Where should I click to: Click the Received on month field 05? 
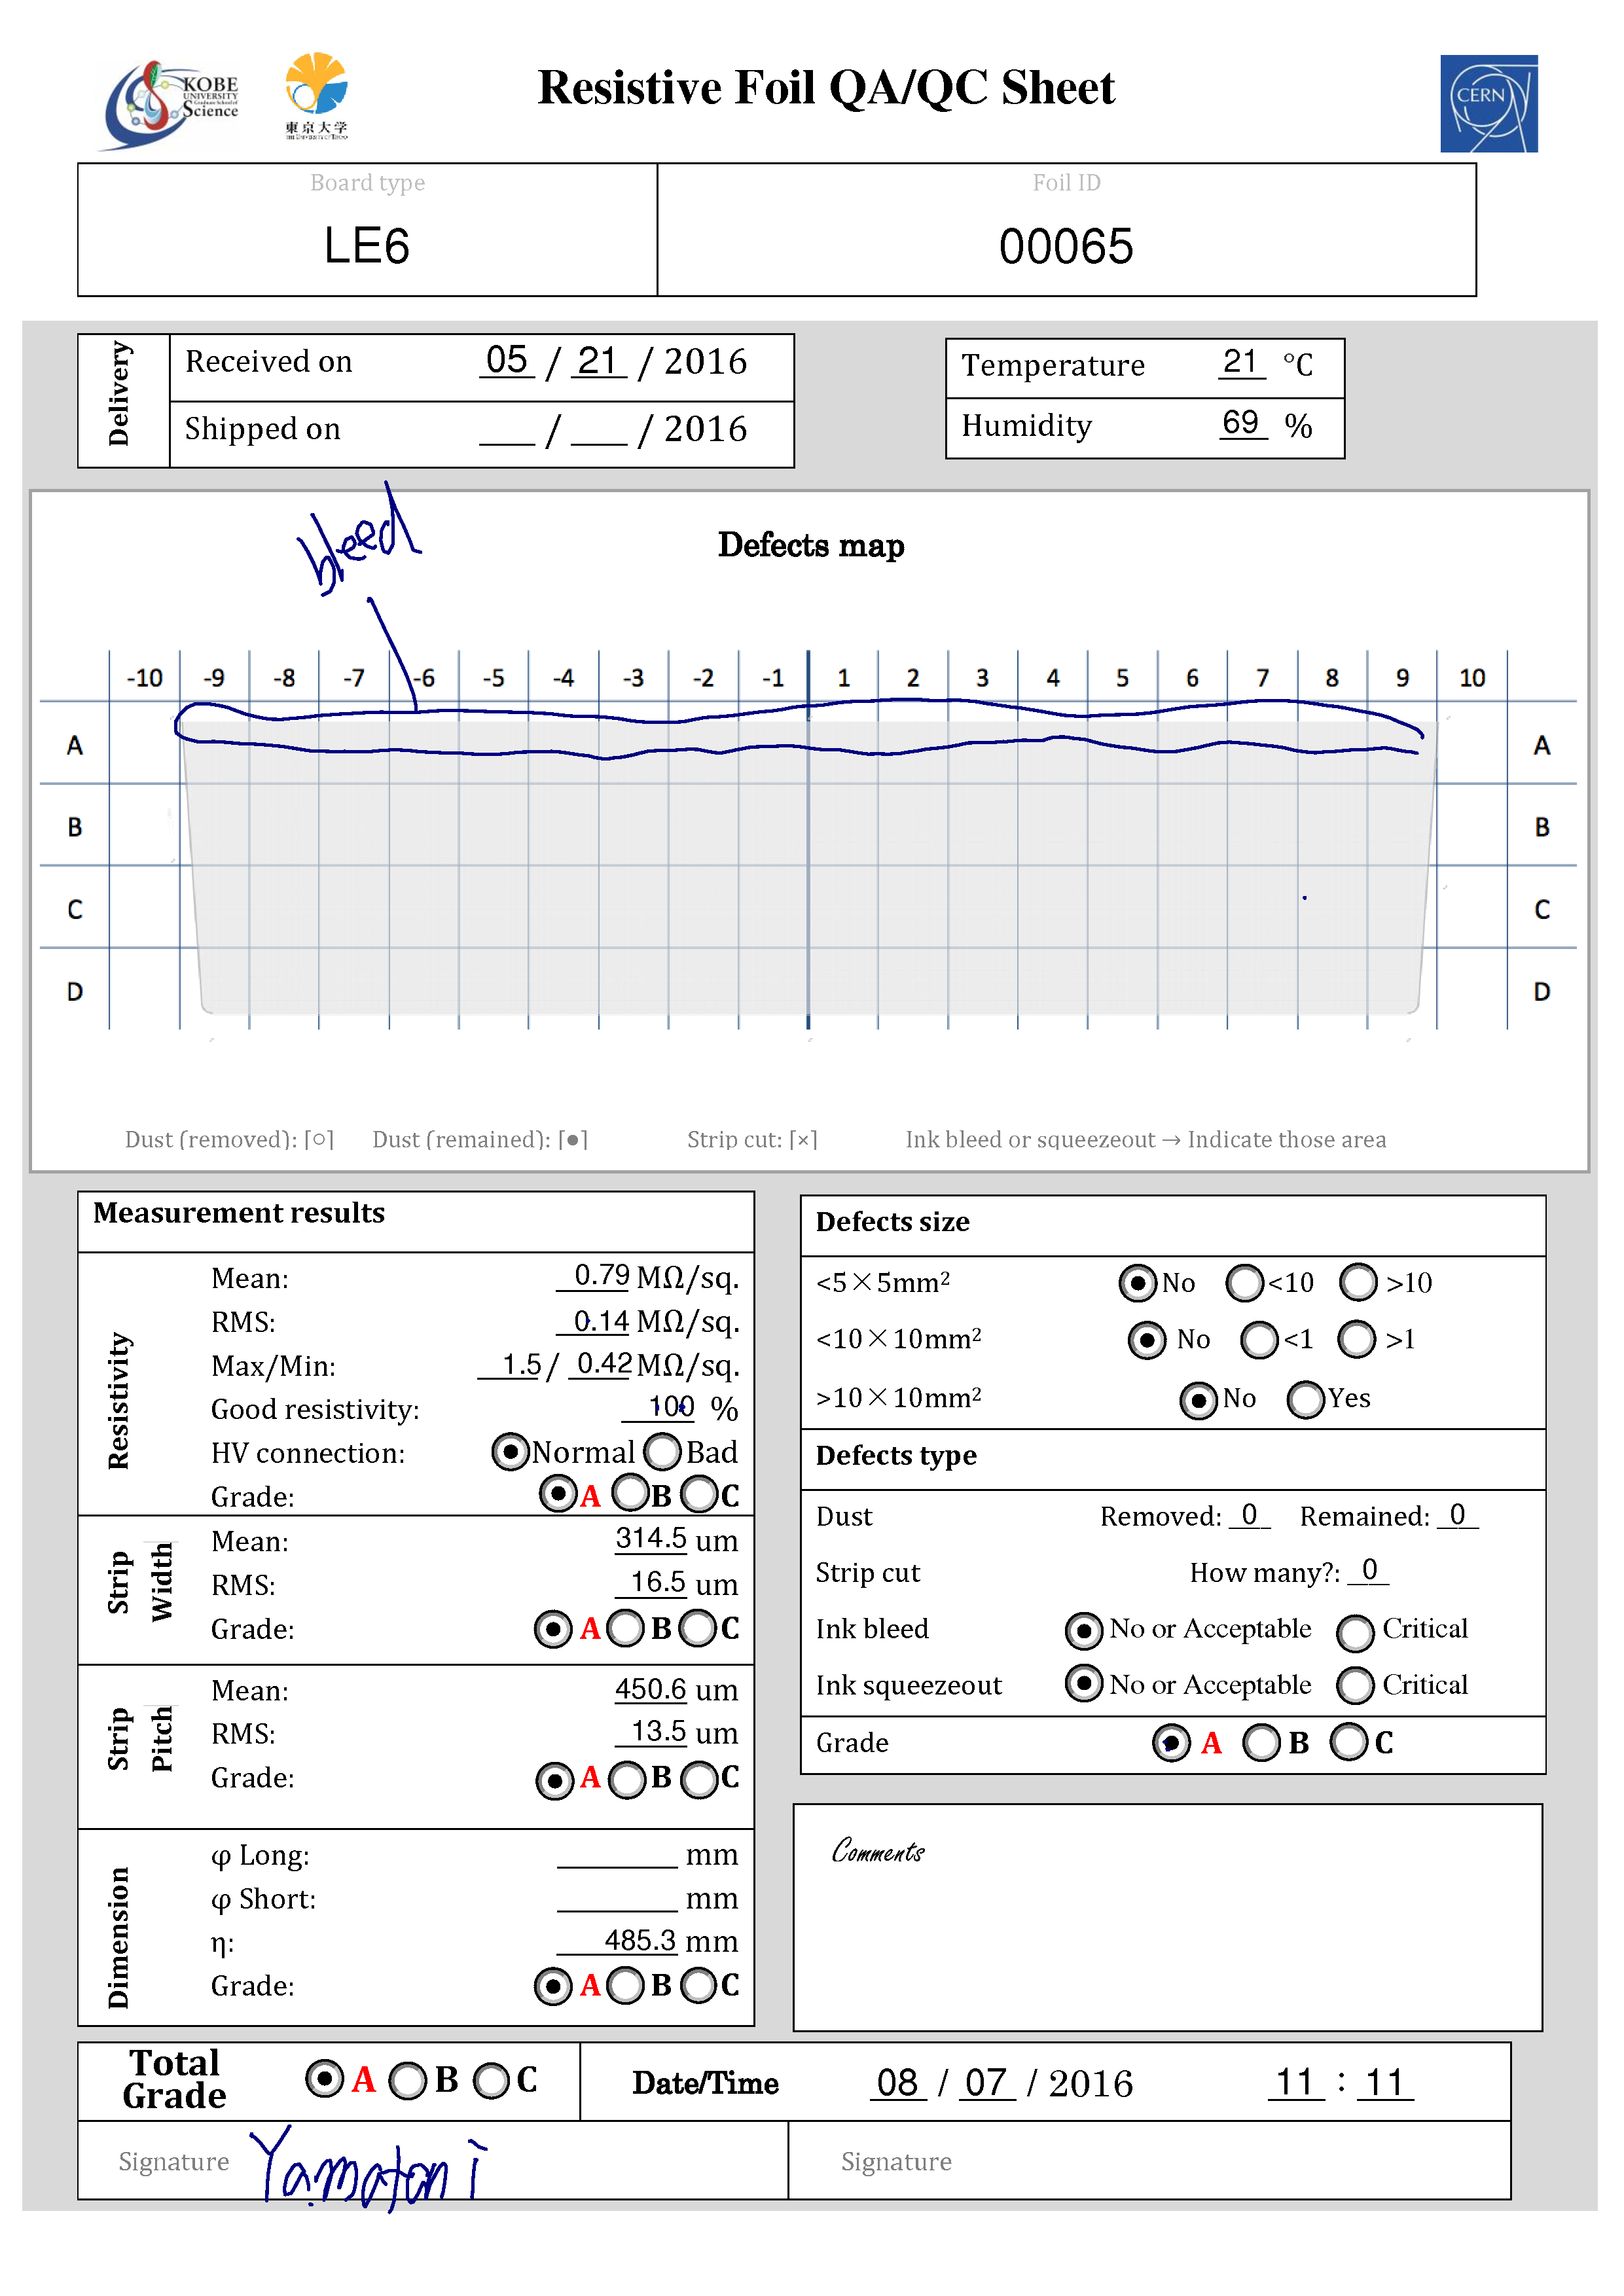point(507,360)
